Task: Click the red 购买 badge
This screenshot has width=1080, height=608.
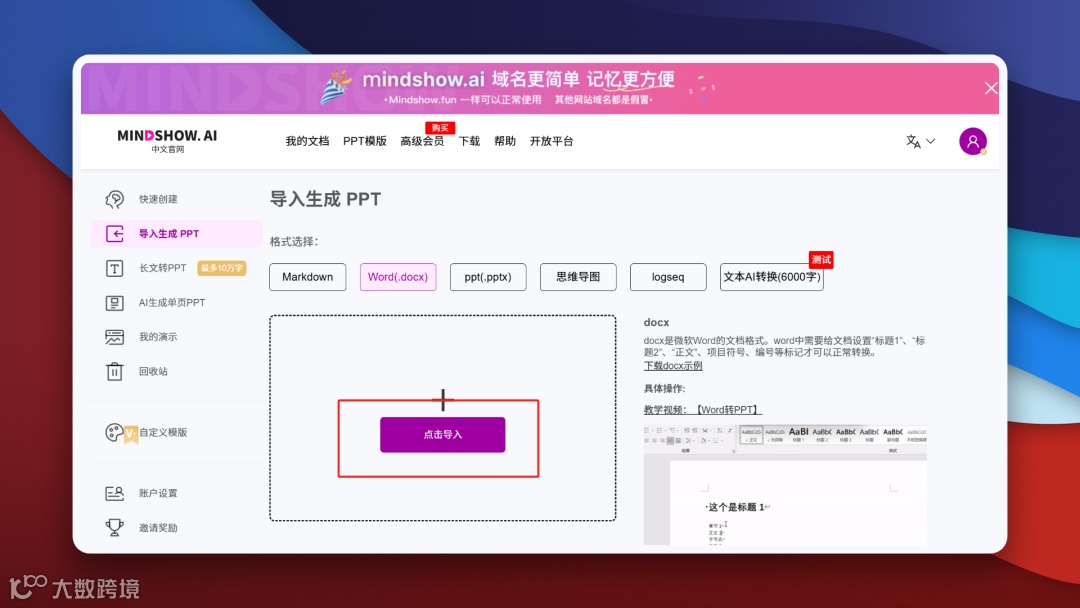Action: (440, 127)
